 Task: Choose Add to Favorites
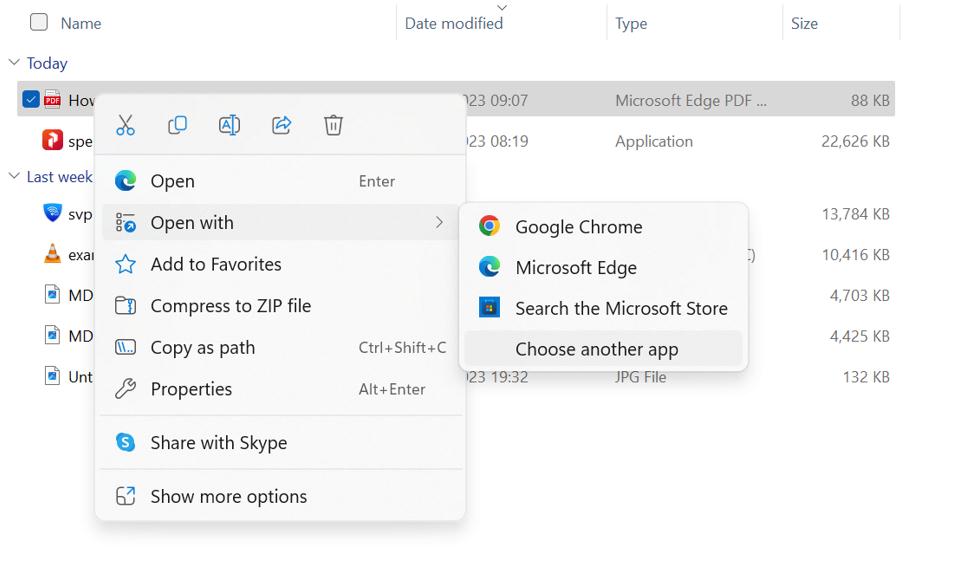[x=215, y=265]
